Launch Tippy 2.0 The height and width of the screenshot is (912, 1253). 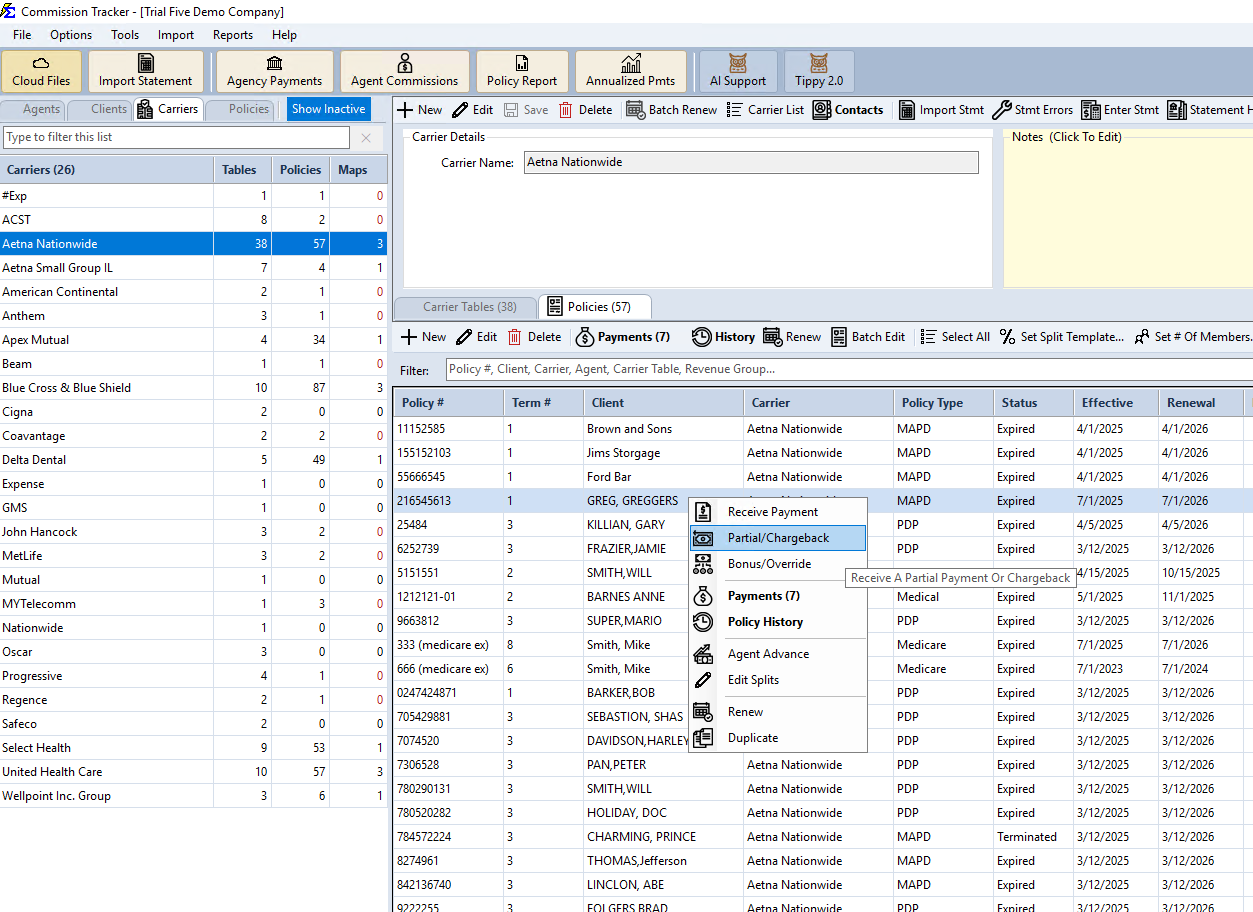click(x=819, y=71)
